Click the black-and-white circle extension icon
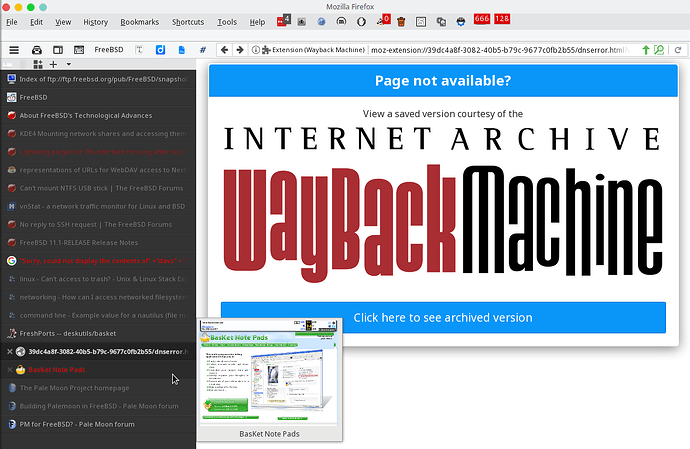 click(361, 22)
